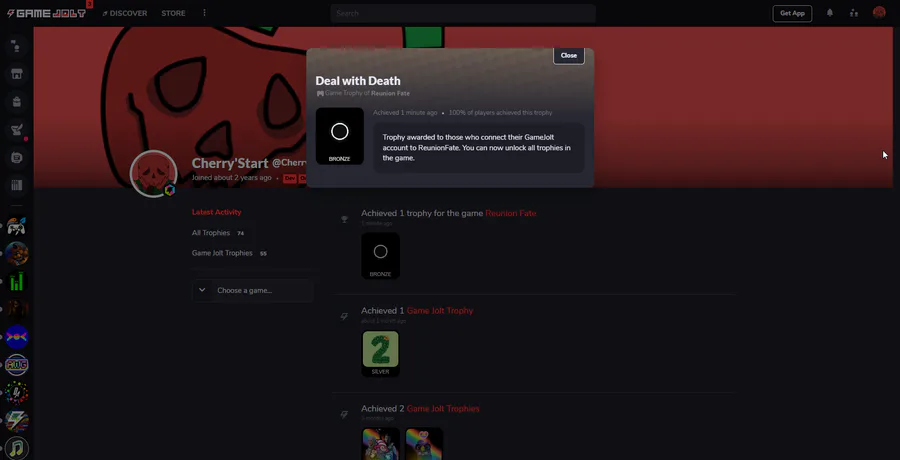The height and width of the screenshot is (460, 900).
Task: Click the 'Joined about 2 years ago' text
Action: [231, 178]
